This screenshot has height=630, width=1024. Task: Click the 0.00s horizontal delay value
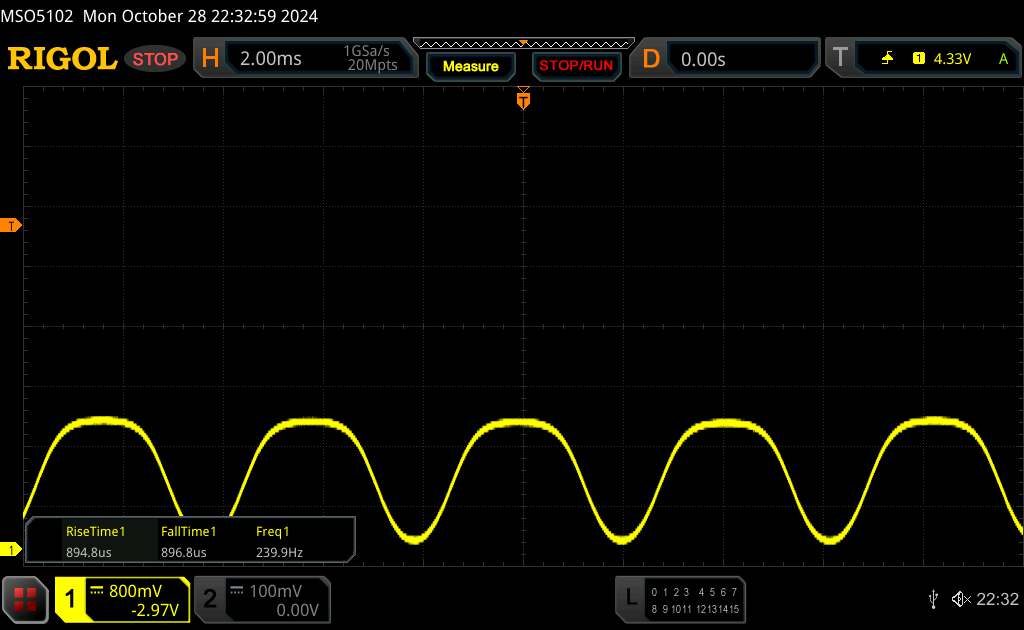point(703,59)
